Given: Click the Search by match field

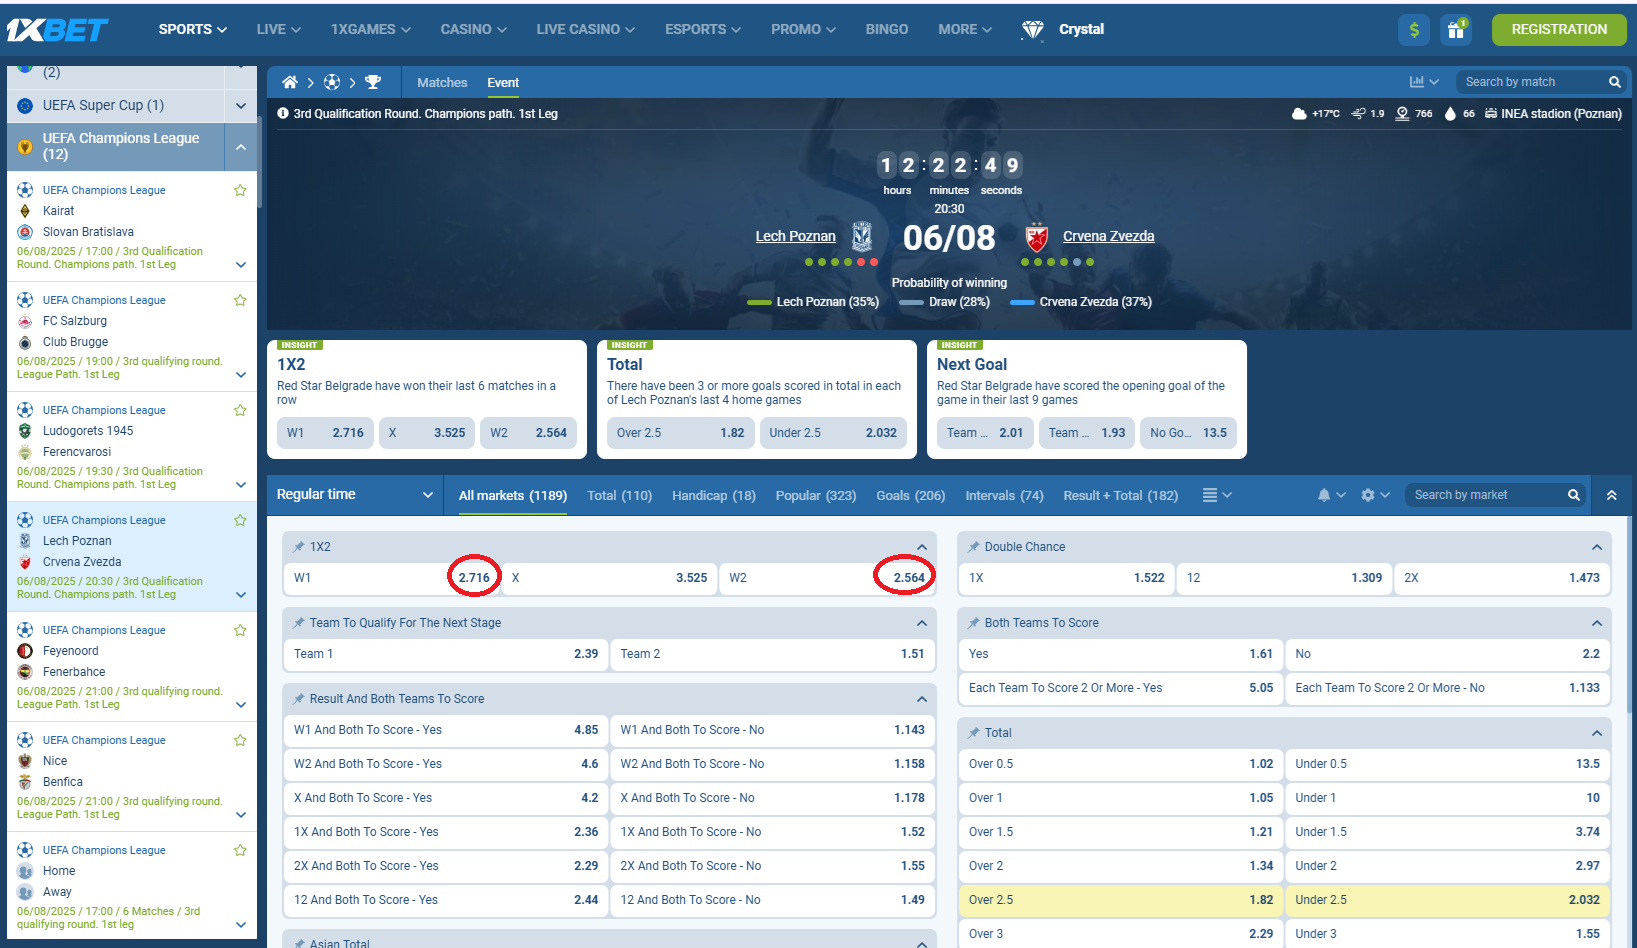Looking at the screenshot, I should 1530,82.
